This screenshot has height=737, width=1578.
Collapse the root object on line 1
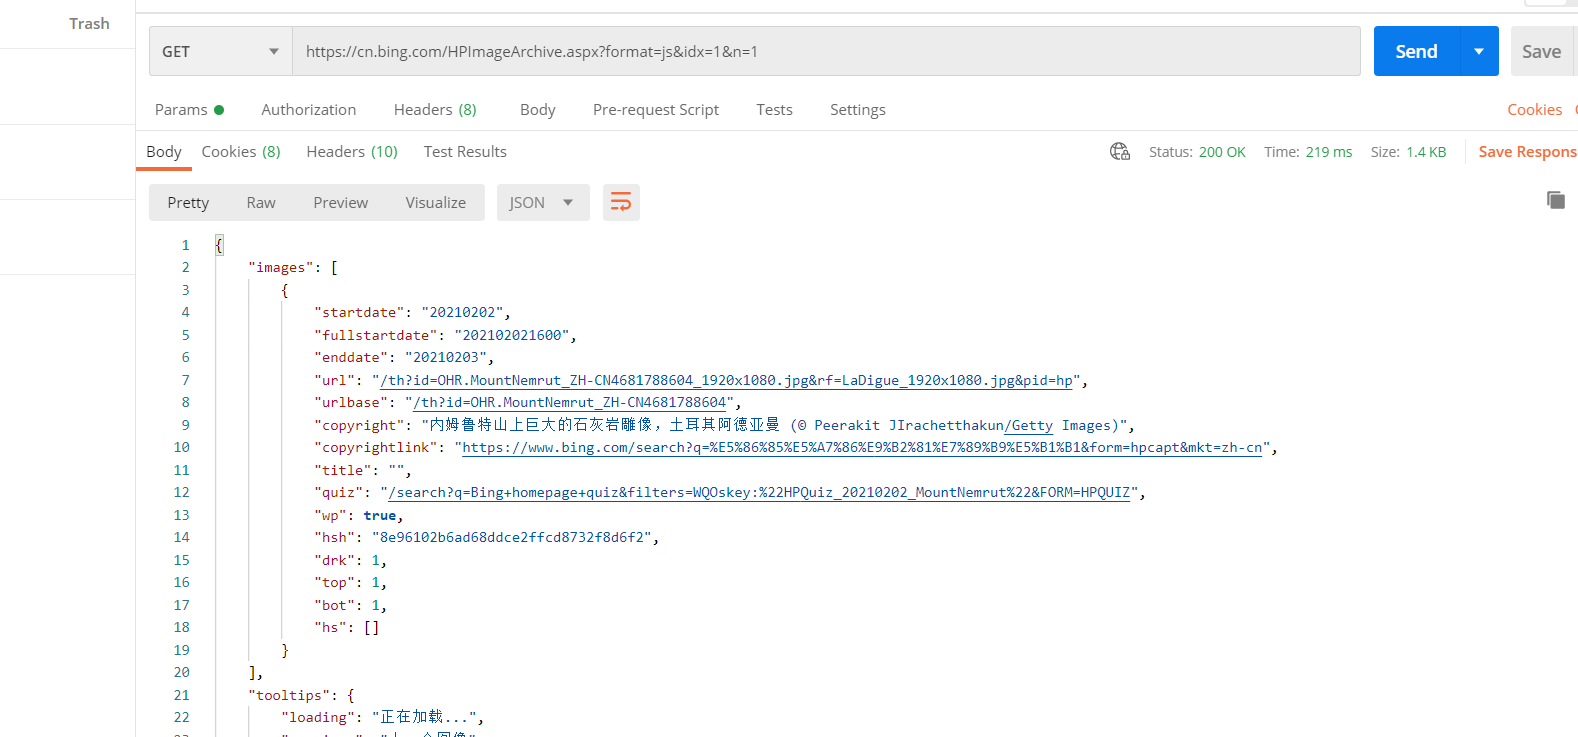(x=219, y=245)
